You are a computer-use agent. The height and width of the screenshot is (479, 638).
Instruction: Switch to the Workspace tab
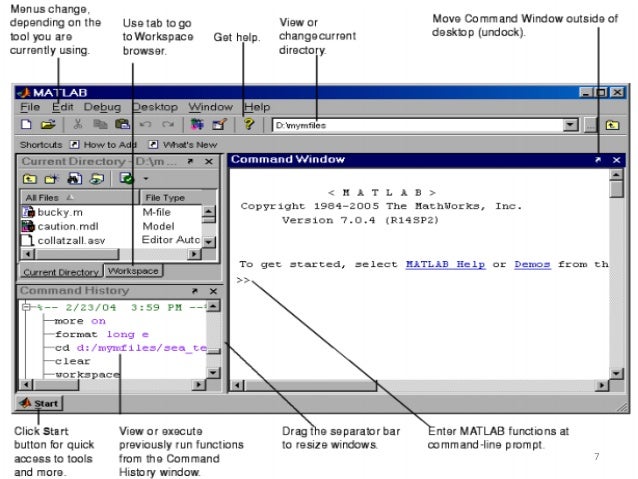[133, 271]
